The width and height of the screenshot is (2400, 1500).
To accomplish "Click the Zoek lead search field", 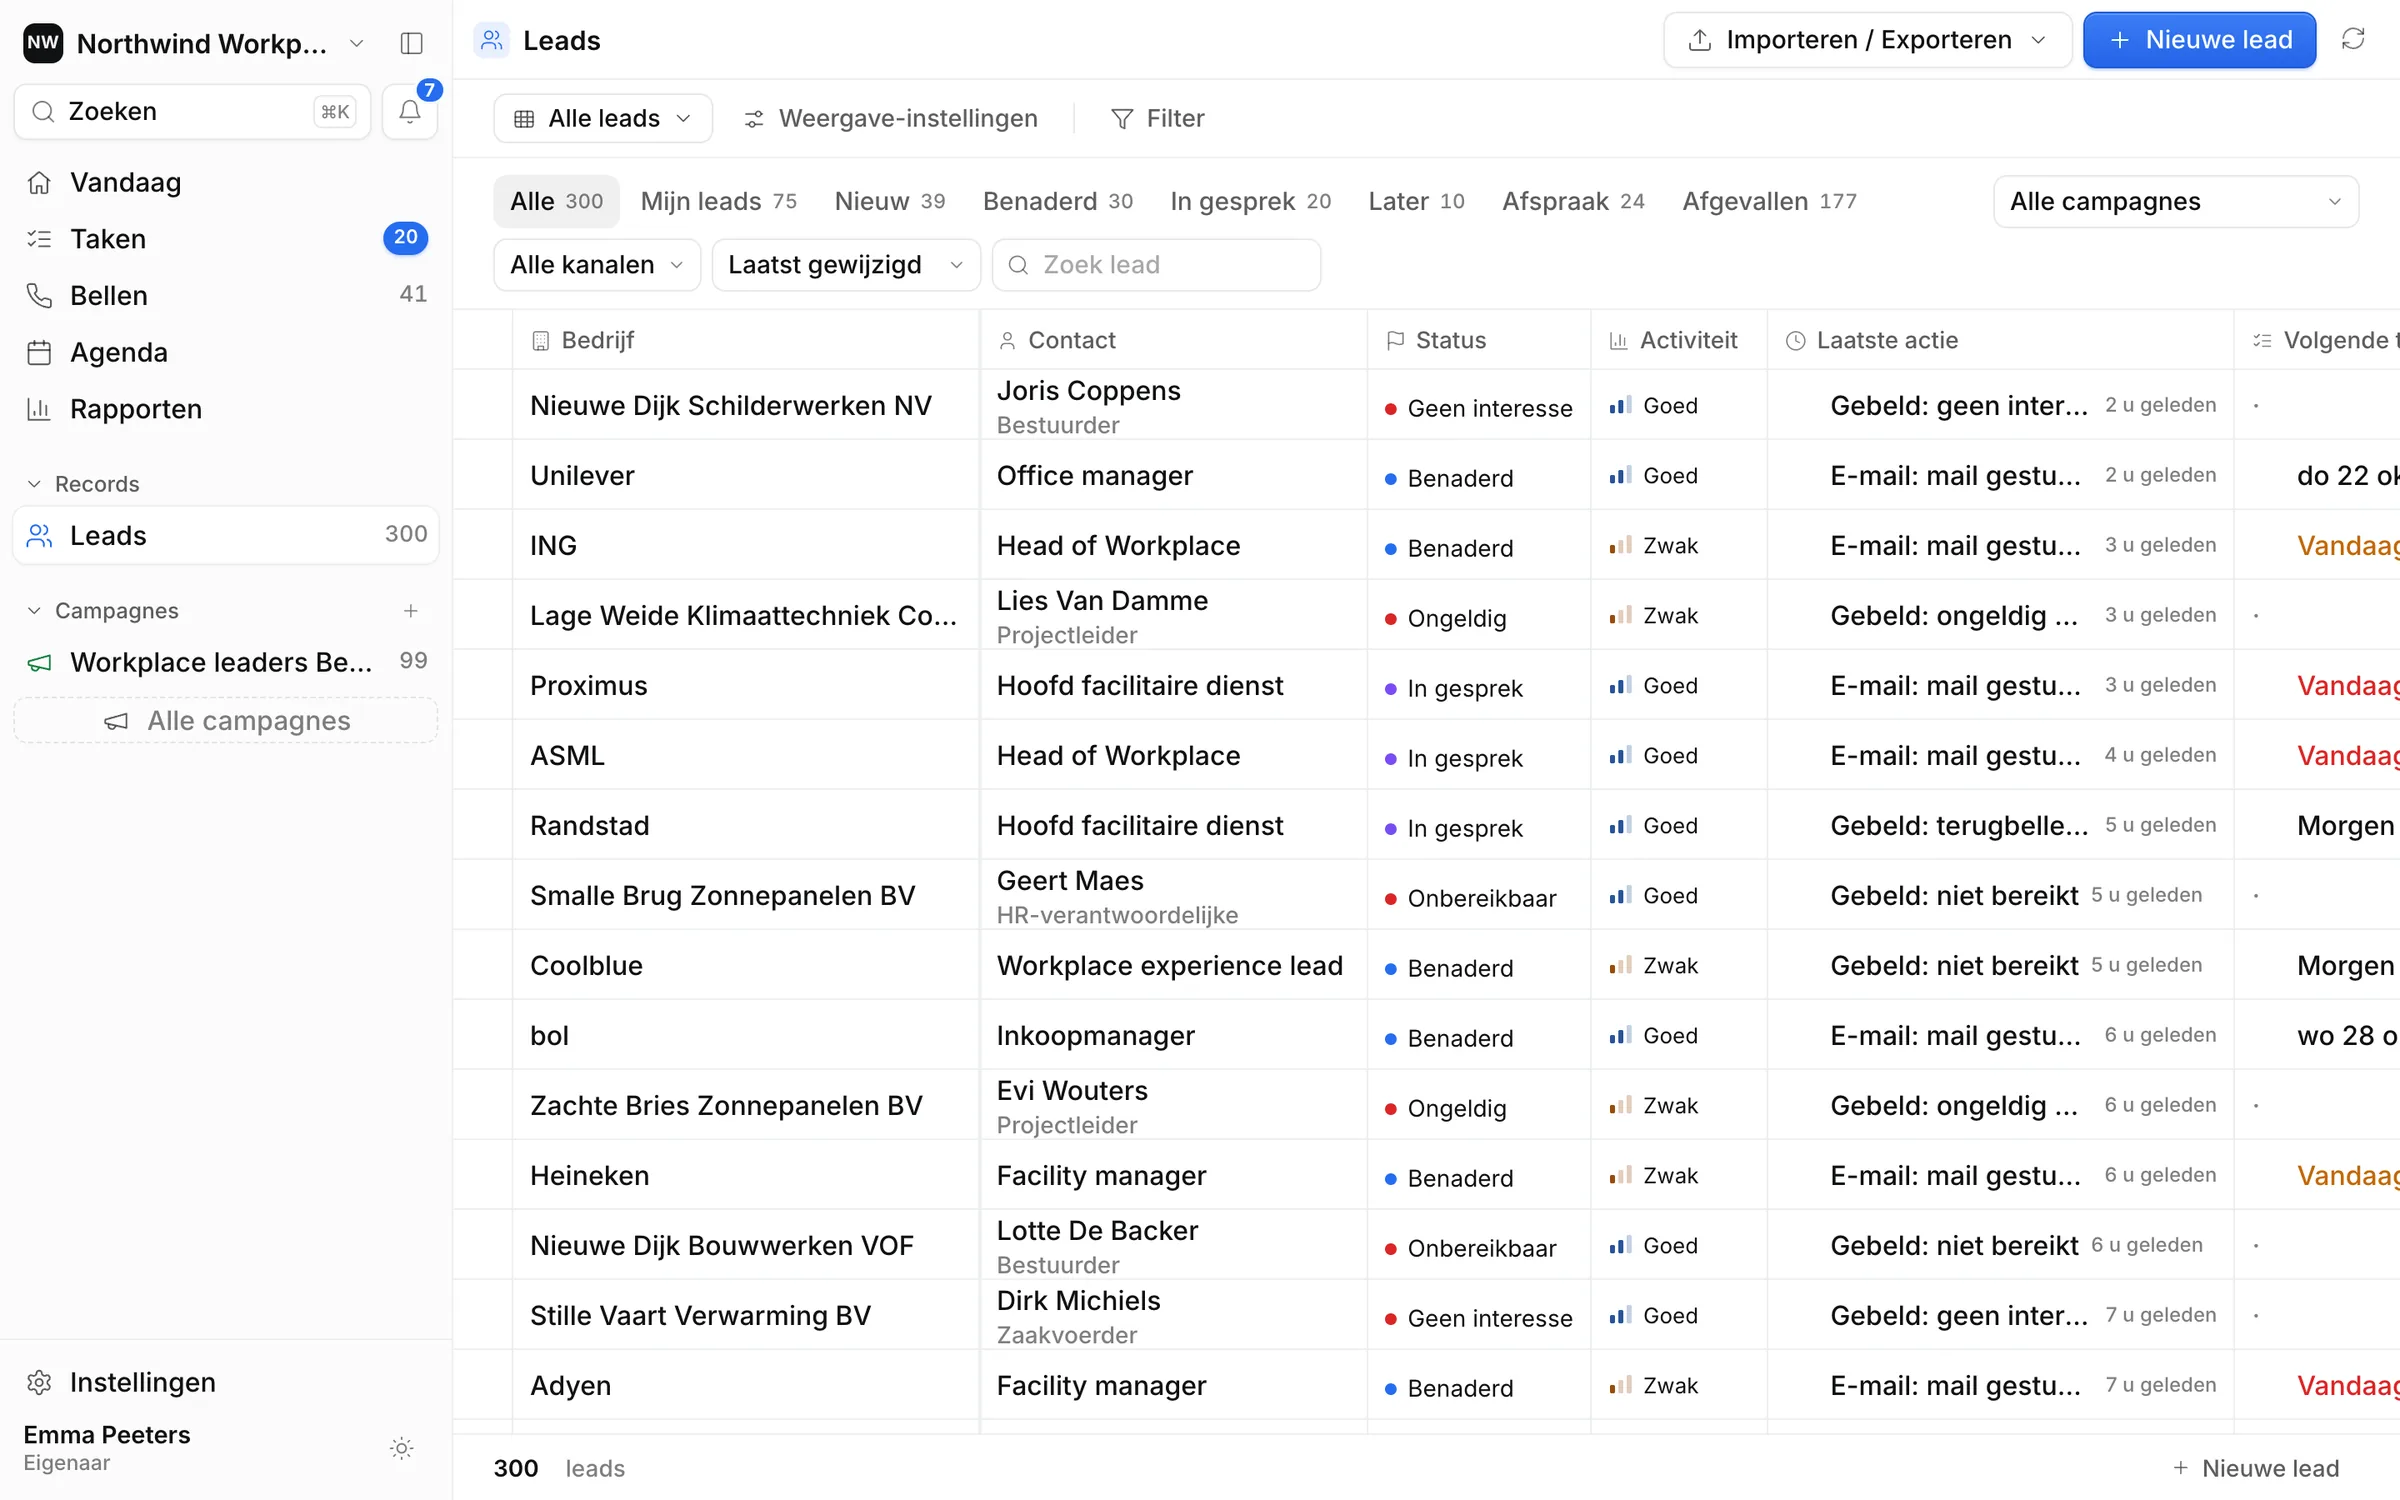I will (1157, 265).
